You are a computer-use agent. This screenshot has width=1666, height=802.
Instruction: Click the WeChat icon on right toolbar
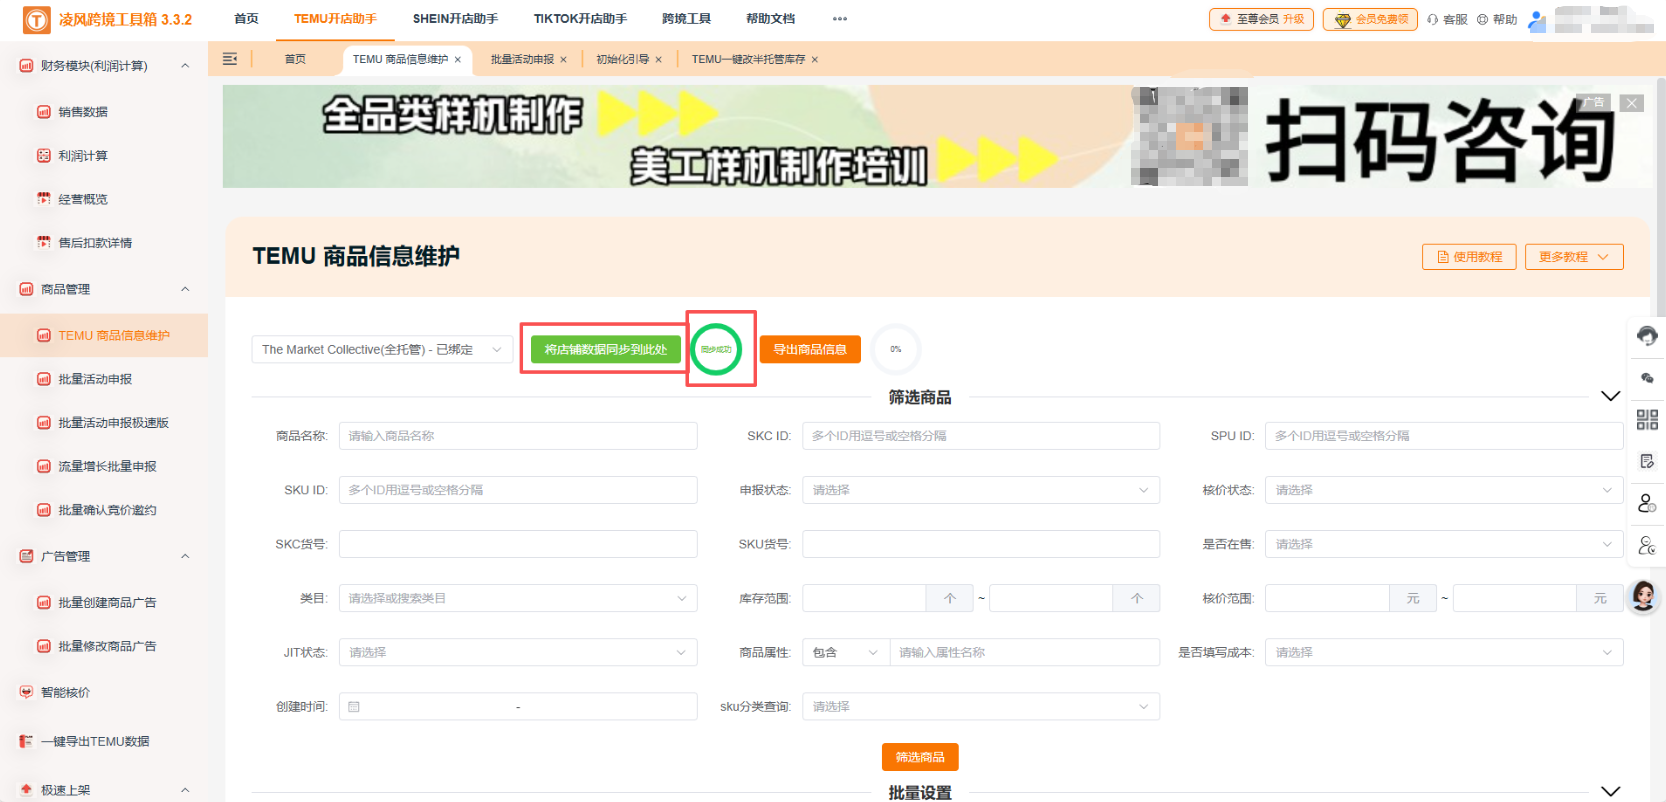click(x=1647, y=378)
